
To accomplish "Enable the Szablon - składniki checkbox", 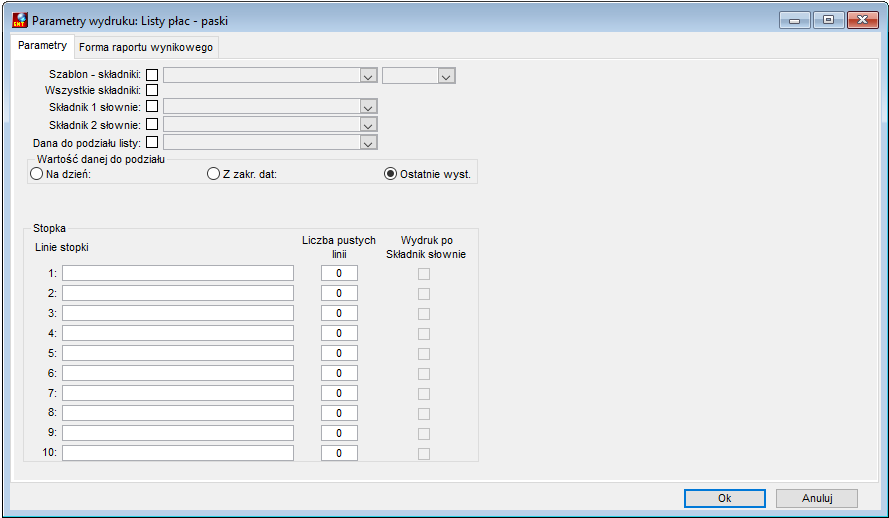I will (x=152, y=75).
